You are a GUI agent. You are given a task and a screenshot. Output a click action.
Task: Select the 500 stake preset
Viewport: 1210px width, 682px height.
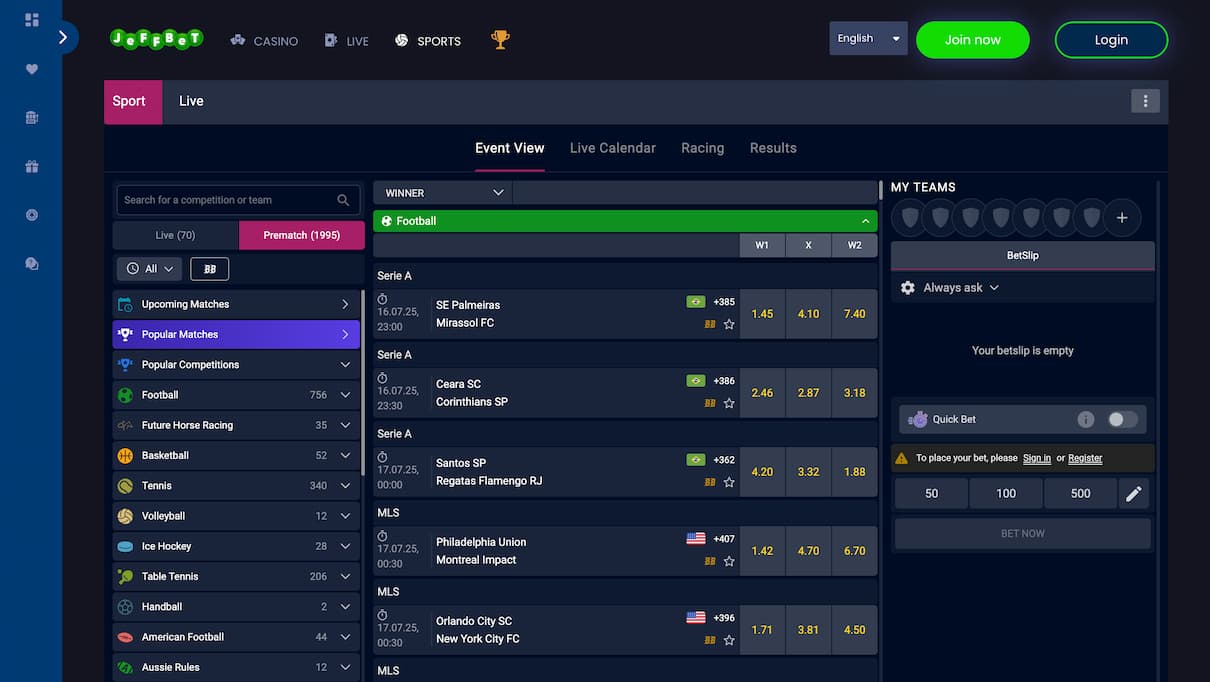(x=1080, y=493)
